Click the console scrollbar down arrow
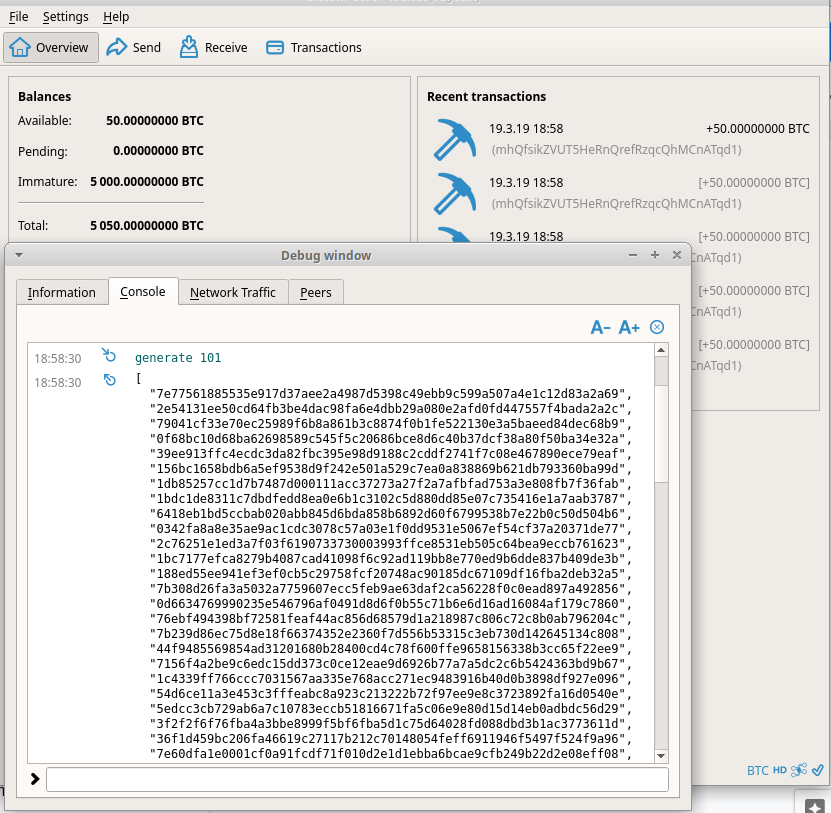Screen dimensions: 831x813 (661, 756)
